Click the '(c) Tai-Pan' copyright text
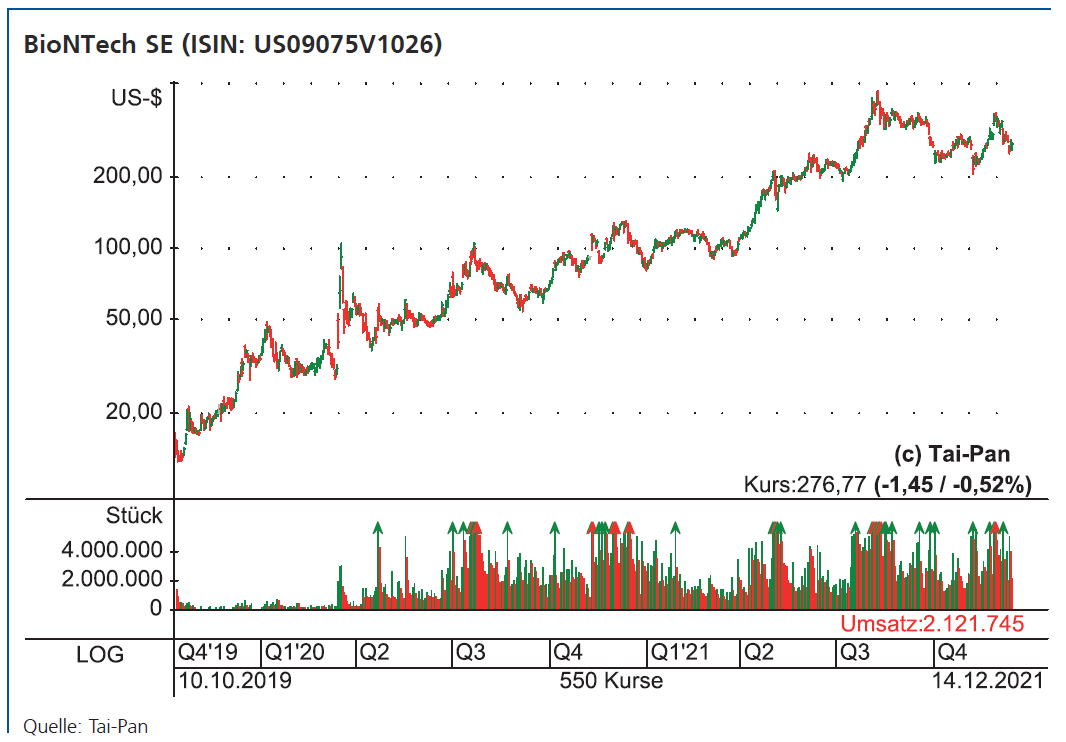Viewport: 1066px width, 742px height. point(952,454)
